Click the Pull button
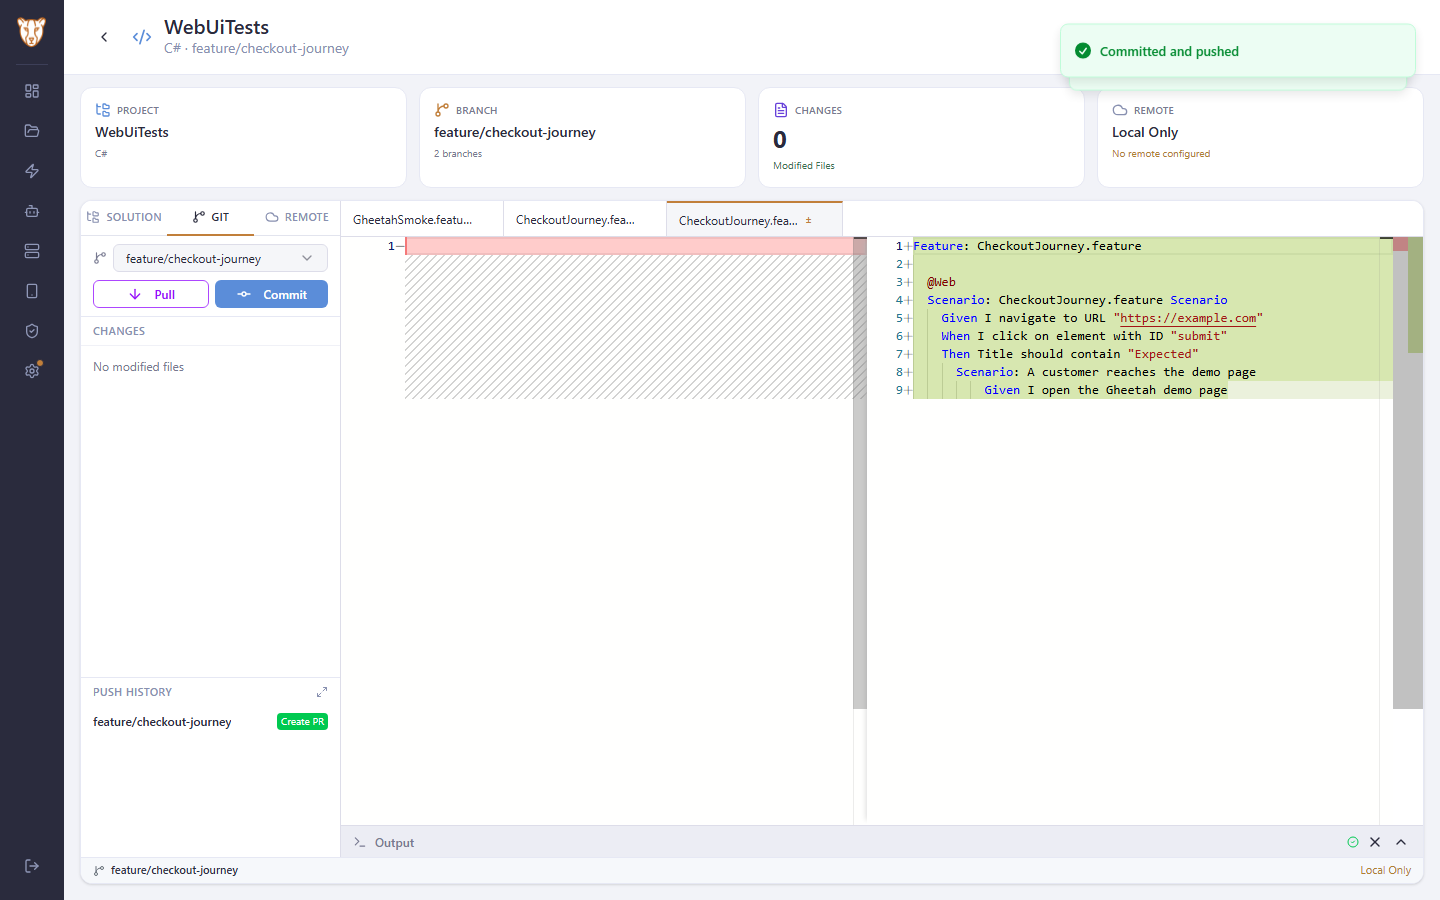Image resolution: width=1440 pixels, height=900 pixels. coord(151,294)
